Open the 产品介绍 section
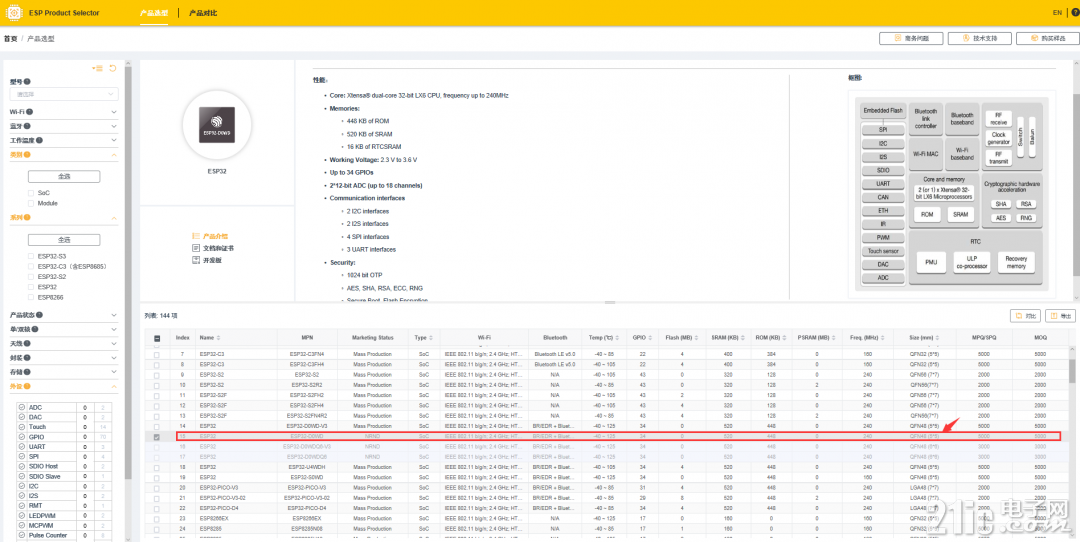Image resolution: width=1080 pixels, height=542 pixels. tap(209, 236)
